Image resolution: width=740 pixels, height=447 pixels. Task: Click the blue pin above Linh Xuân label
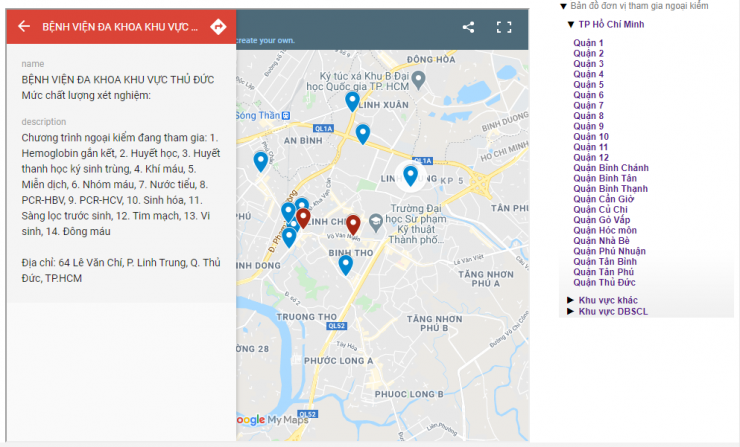click(x=352, y=101)
